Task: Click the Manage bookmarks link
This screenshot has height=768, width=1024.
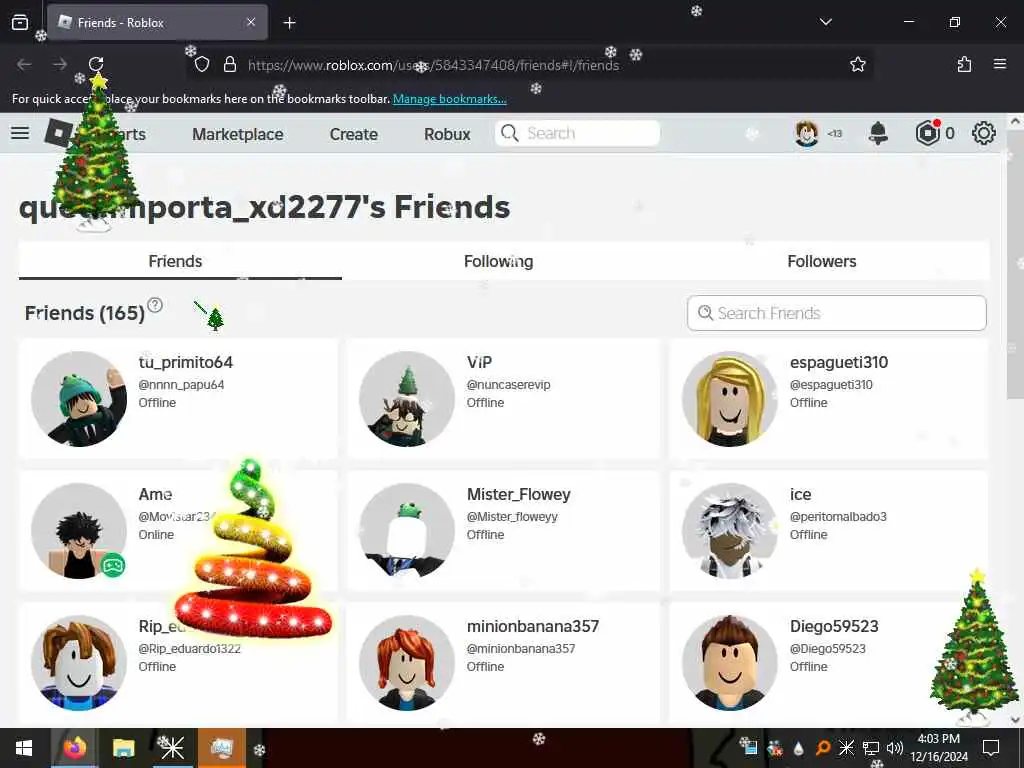Action: click(x=449, y=99)
